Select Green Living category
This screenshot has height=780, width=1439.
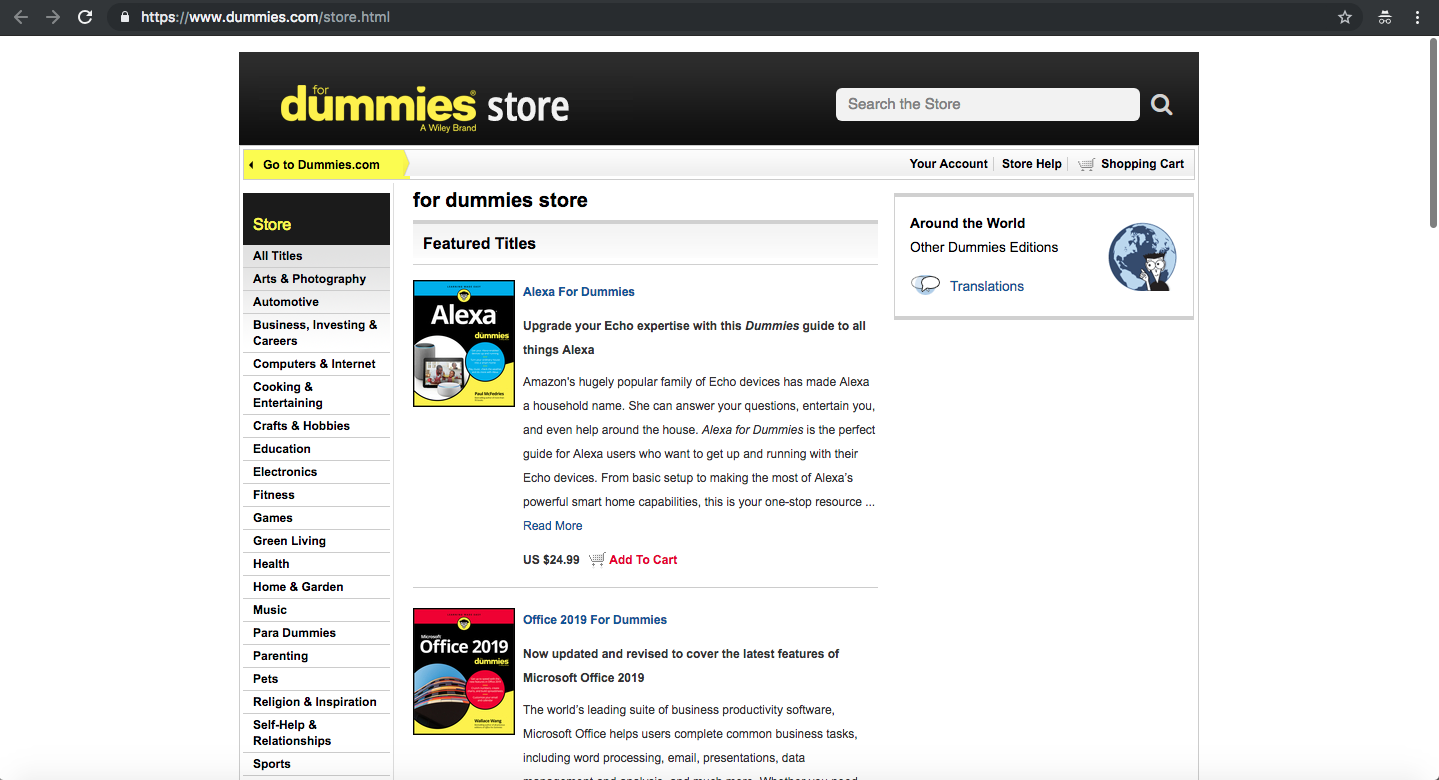click(316, 541)
